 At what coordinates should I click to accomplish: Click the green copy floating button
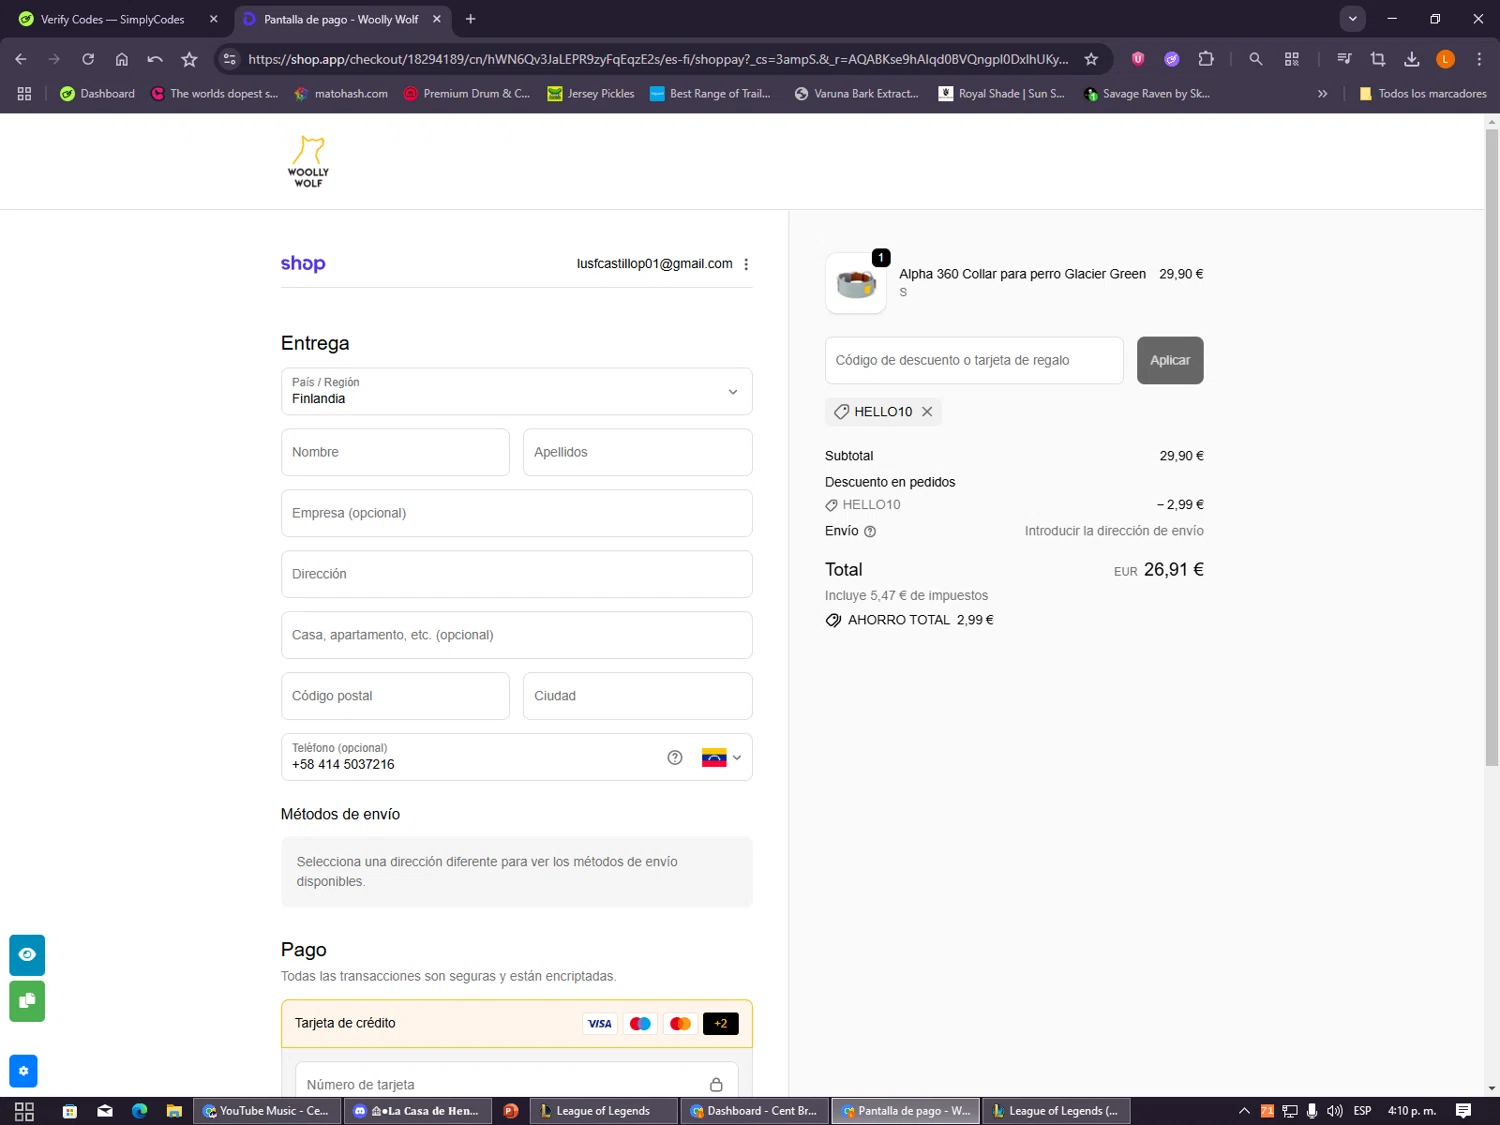(x=27, y=1001)
